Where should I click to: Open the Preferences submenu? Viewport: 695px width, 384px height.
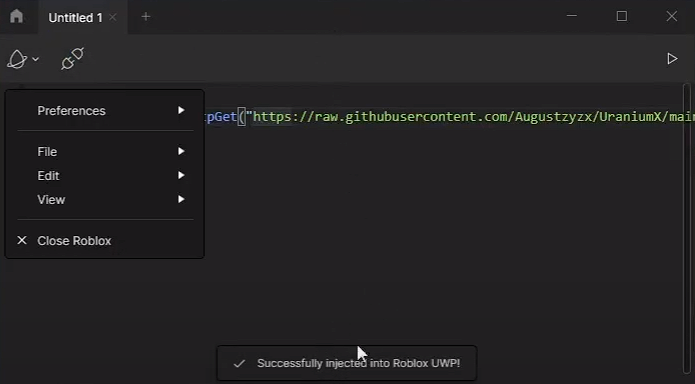click(105, 110)
